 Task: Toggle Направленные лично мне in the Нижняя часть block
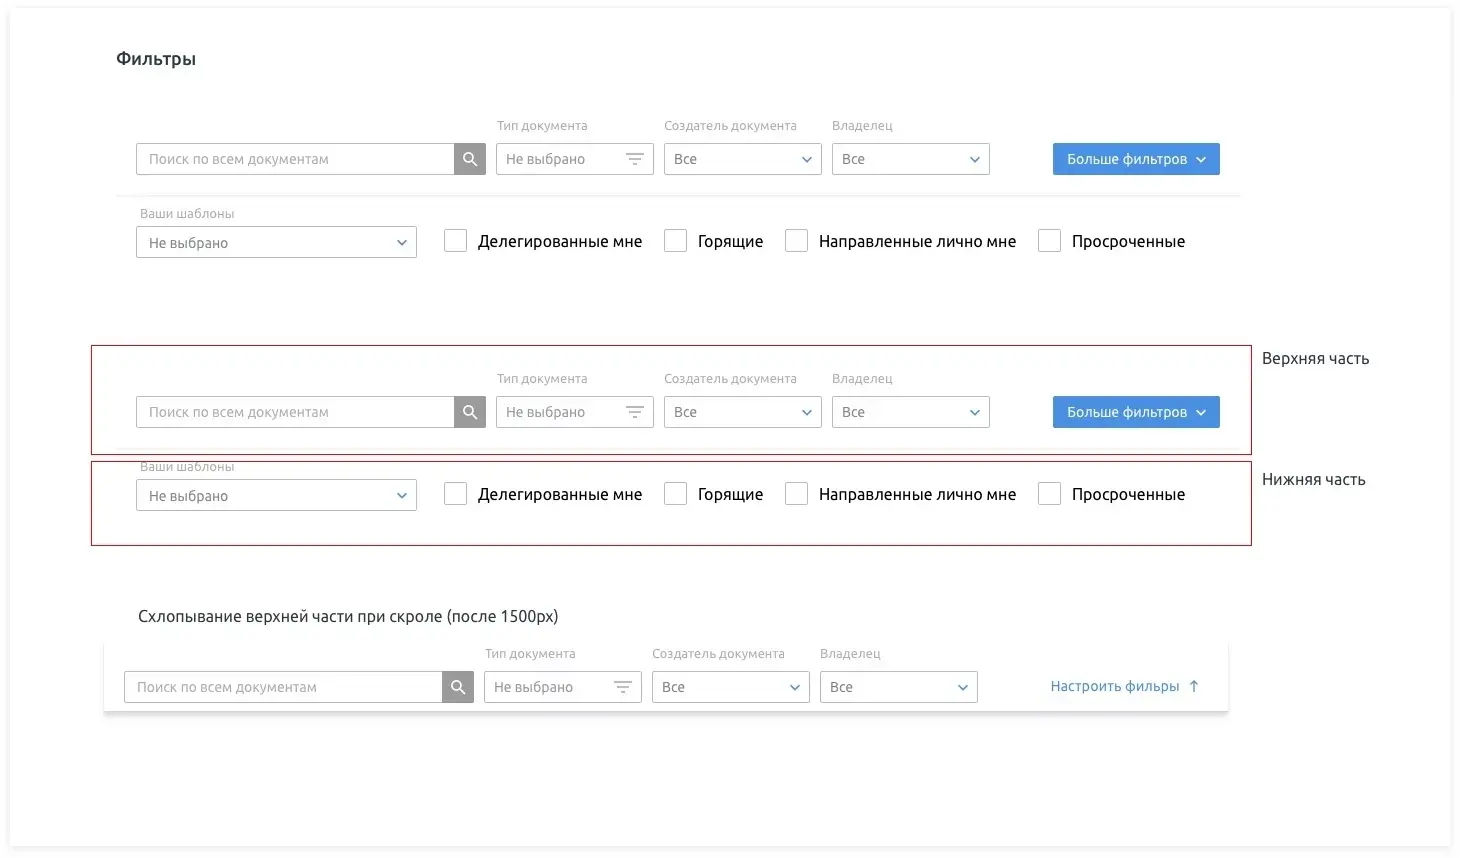(x=796, y=494)
